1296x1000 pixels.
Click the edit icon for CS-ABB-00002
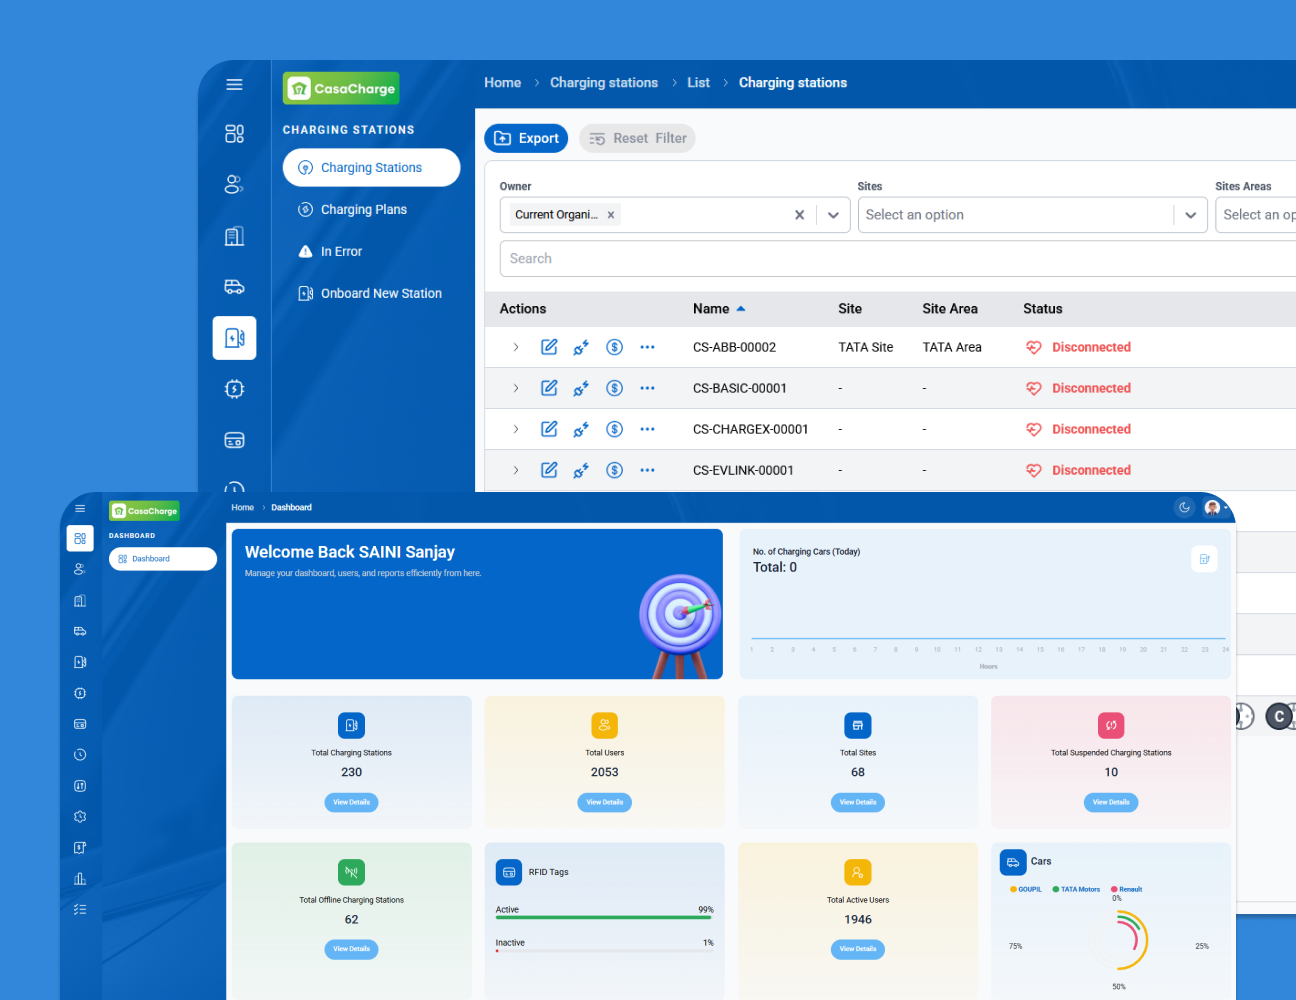tap(549, 347)
